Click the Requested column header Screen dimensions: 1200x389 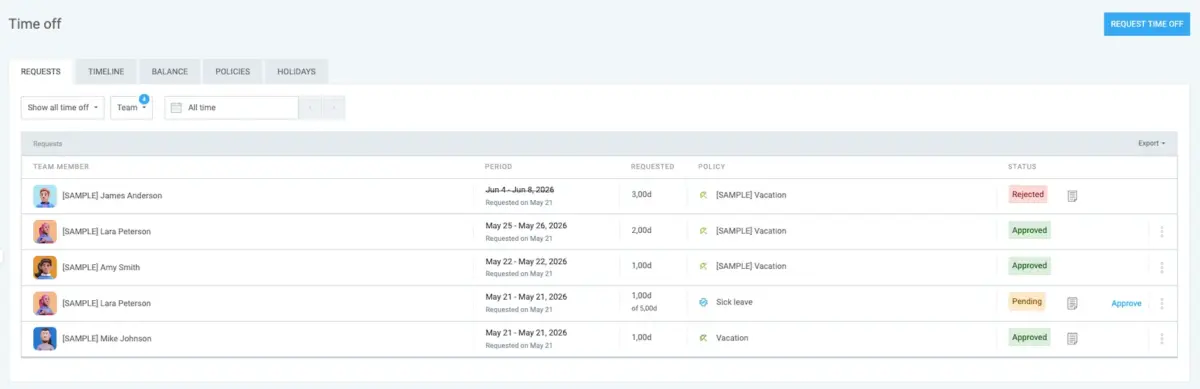pos(652,167)
